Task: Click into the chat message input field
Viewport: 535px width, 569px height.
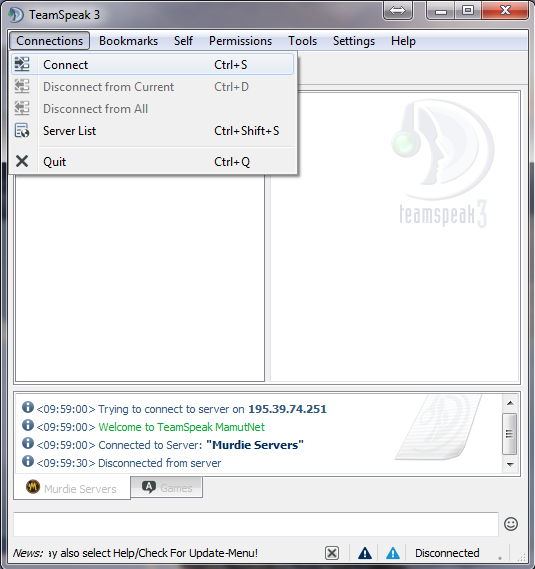Action: click(256, 524)
